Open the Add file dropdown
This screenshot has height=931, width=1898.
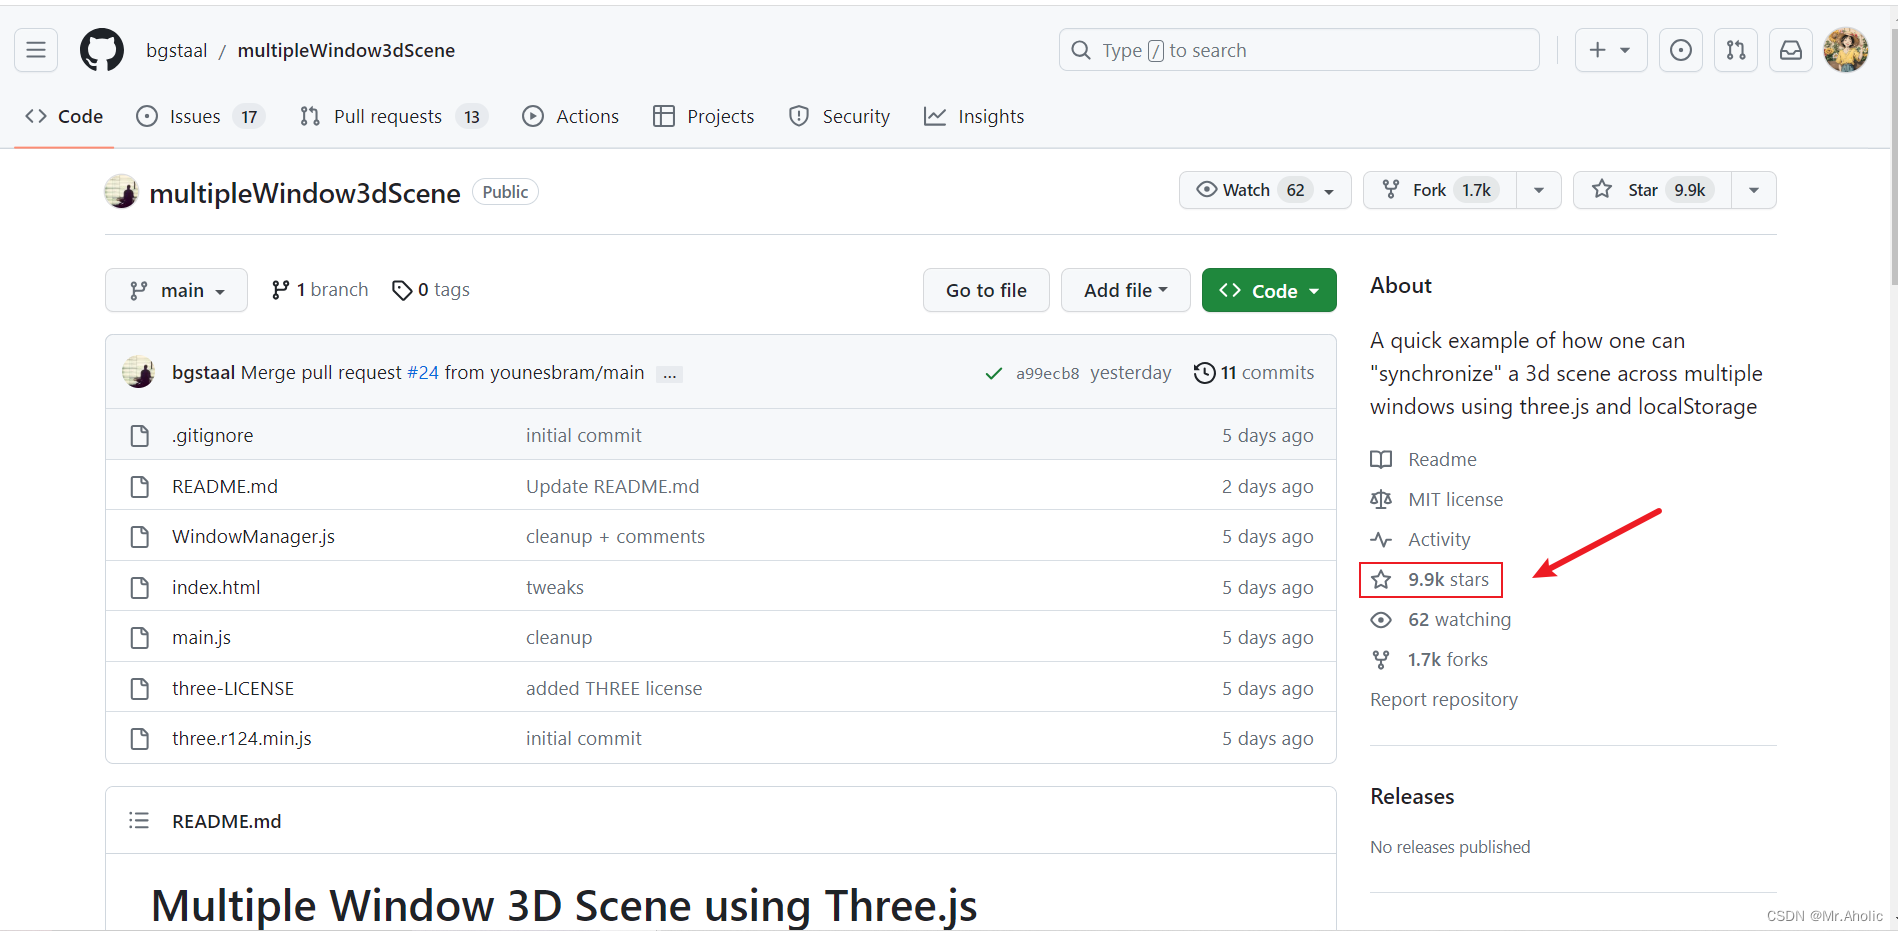point(1126,290)
